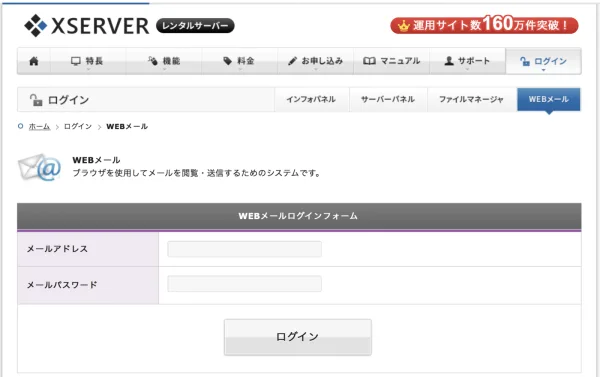The height and width of the screenshot is (377, 600).
Task: Select the WEBメール tab
Action: point(549,100)
